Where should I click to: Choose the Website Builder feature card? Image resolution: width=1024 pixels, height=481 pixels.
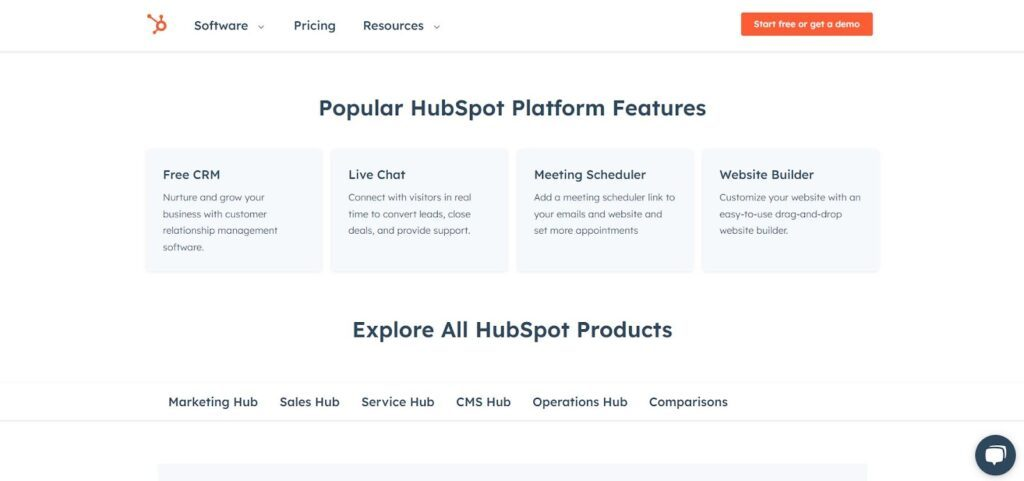[790, 210]
